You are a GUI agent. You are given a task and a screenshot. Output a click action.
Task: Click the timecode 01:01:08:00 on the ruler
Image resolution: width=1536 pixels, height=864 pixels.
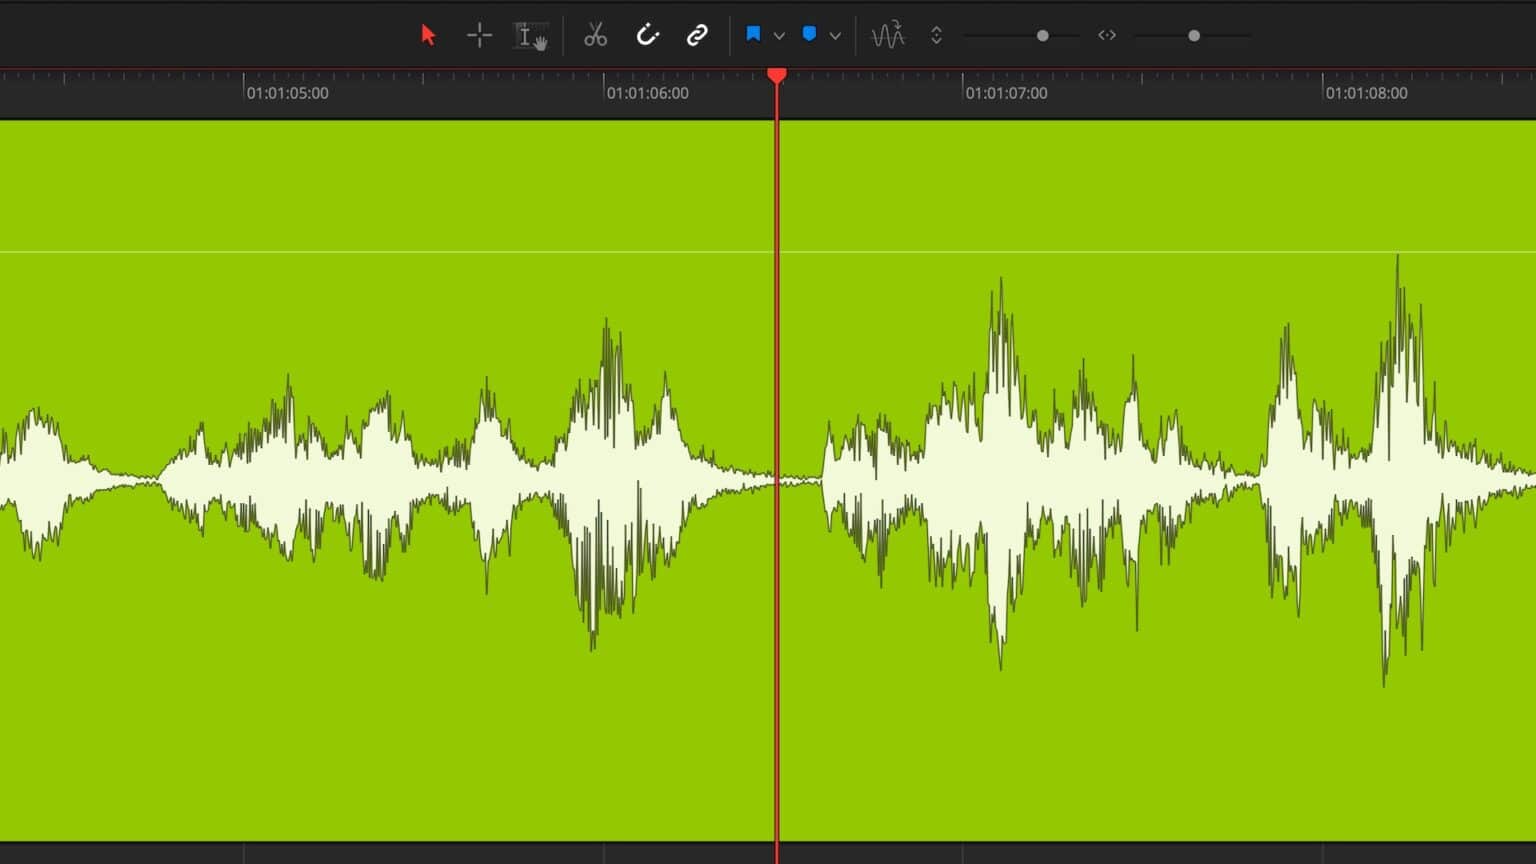click(1366, 93)
